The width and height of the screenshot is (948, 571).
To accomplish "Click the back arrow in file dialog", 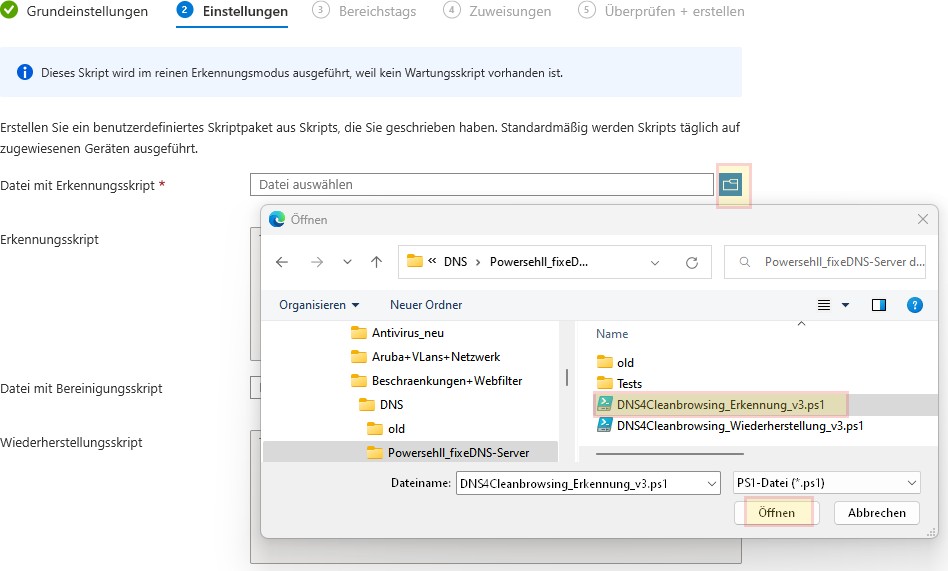I will (282, 262).
